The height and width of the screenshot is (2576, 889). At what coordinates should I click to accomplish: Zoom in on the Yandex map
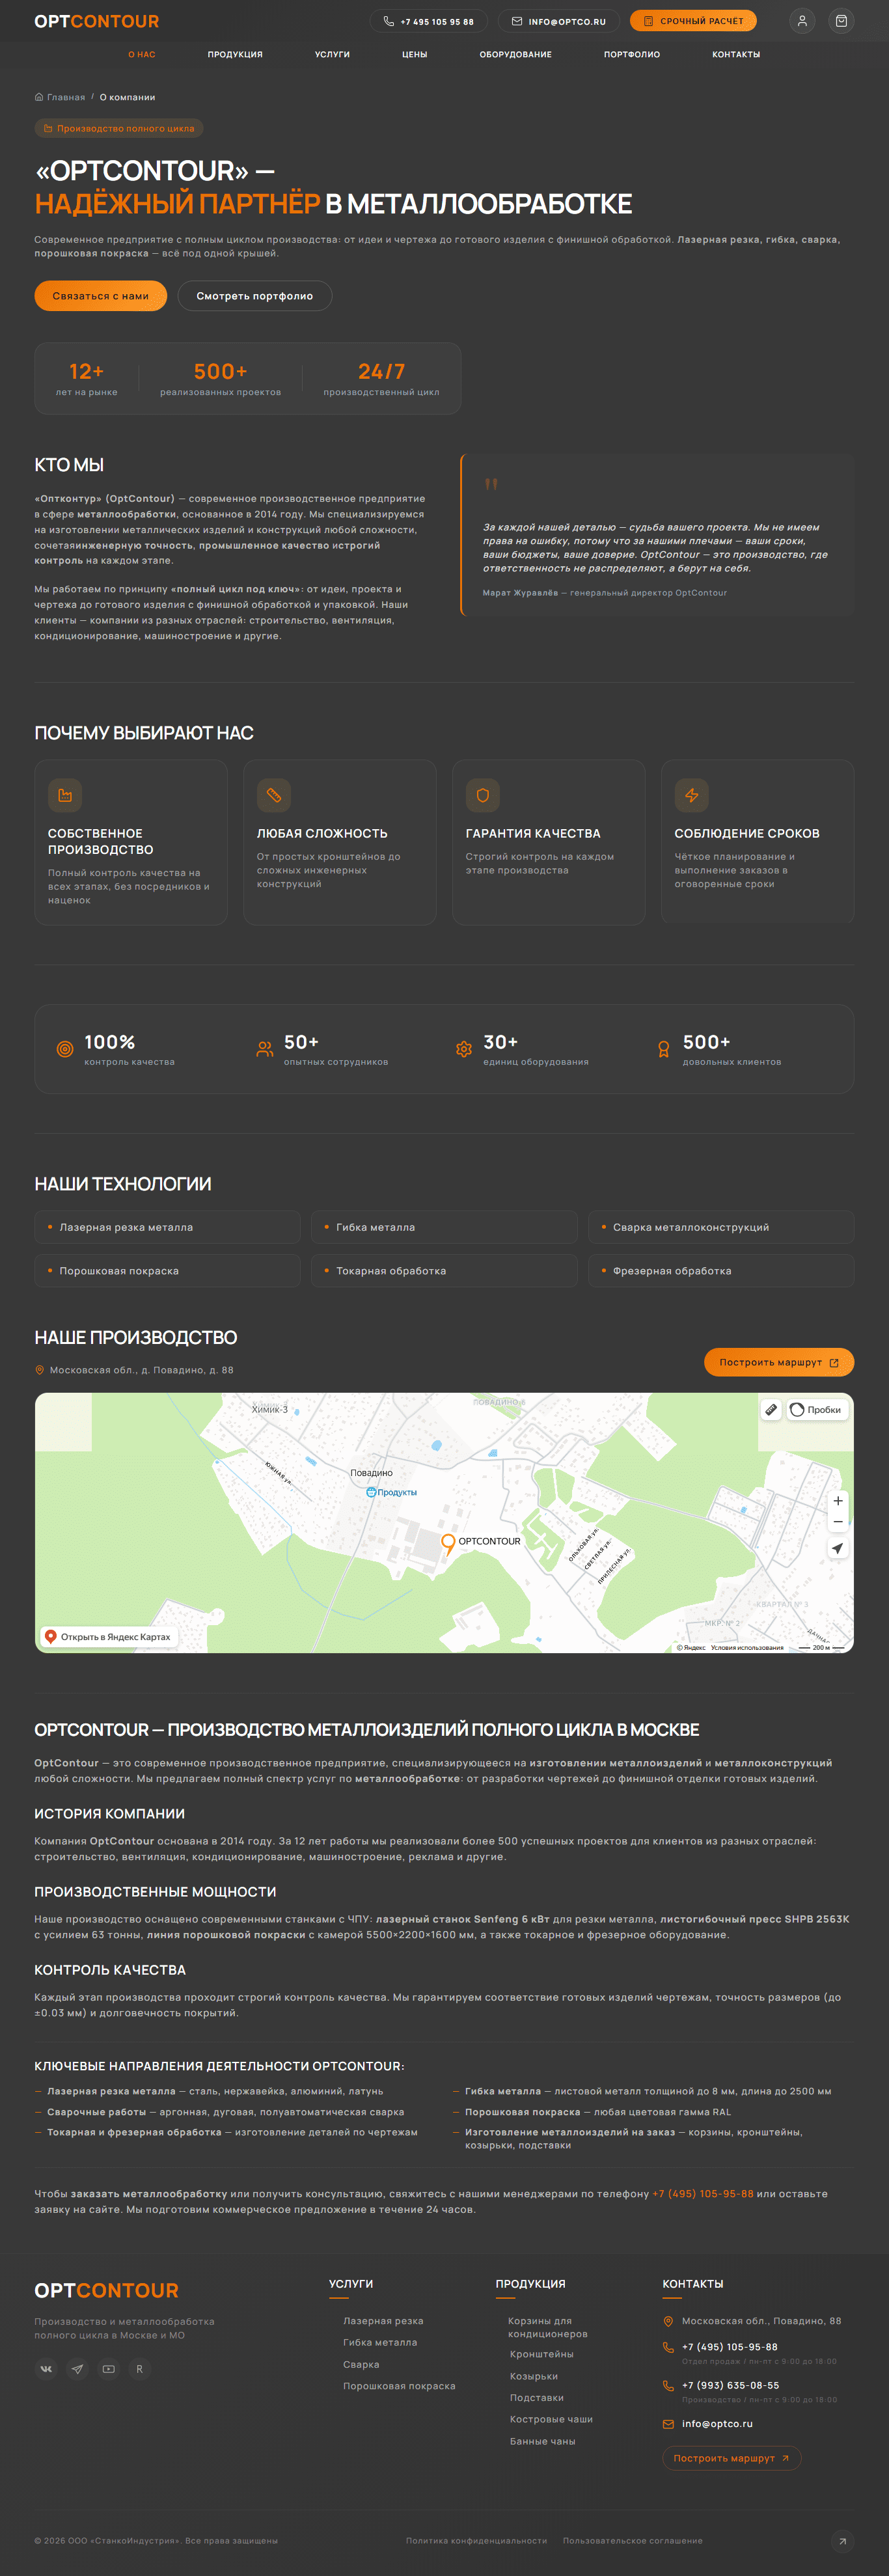(838, 1500)
